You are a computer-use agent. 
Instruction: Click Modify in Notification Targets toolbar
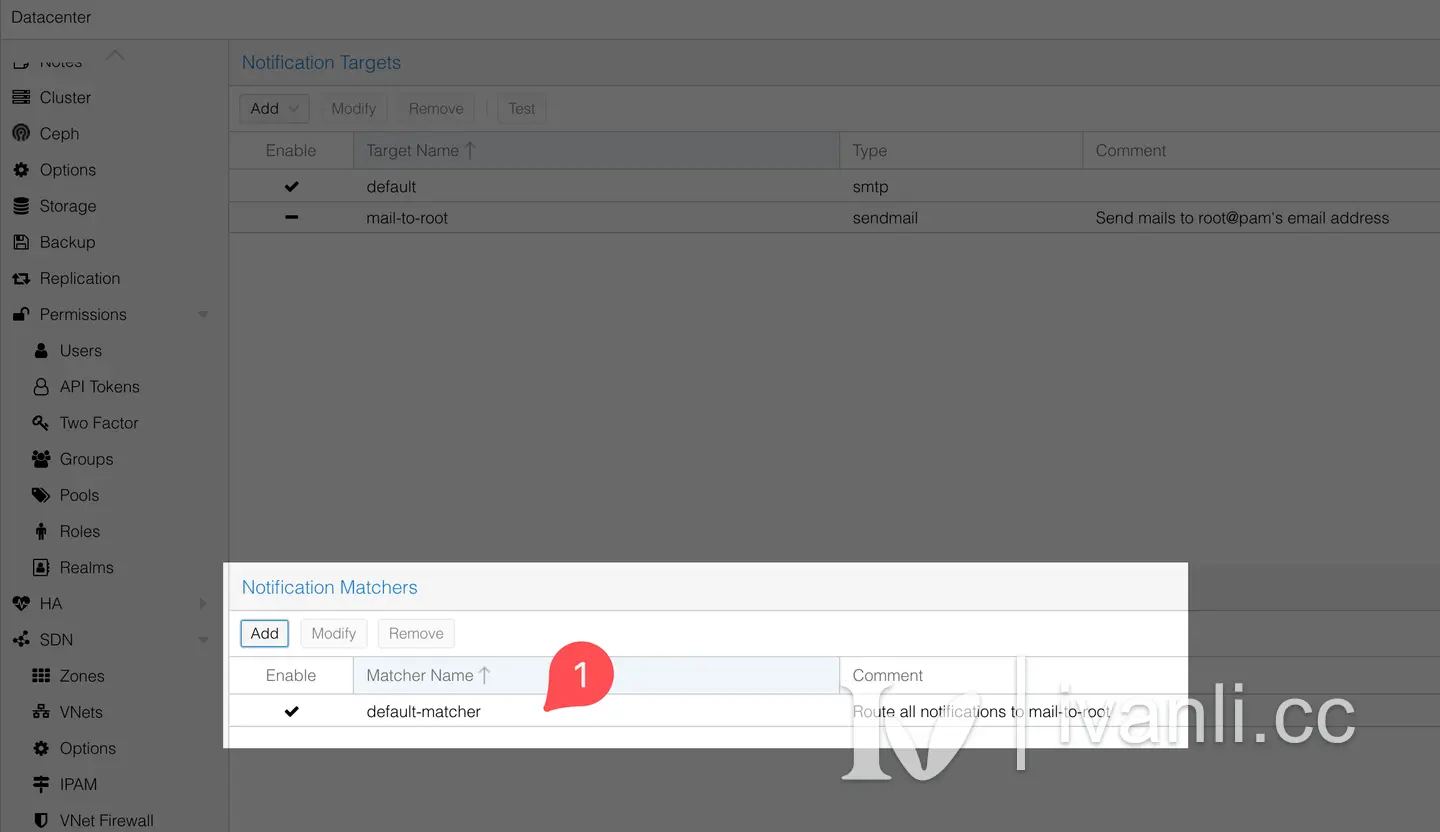tap(354, 108)
